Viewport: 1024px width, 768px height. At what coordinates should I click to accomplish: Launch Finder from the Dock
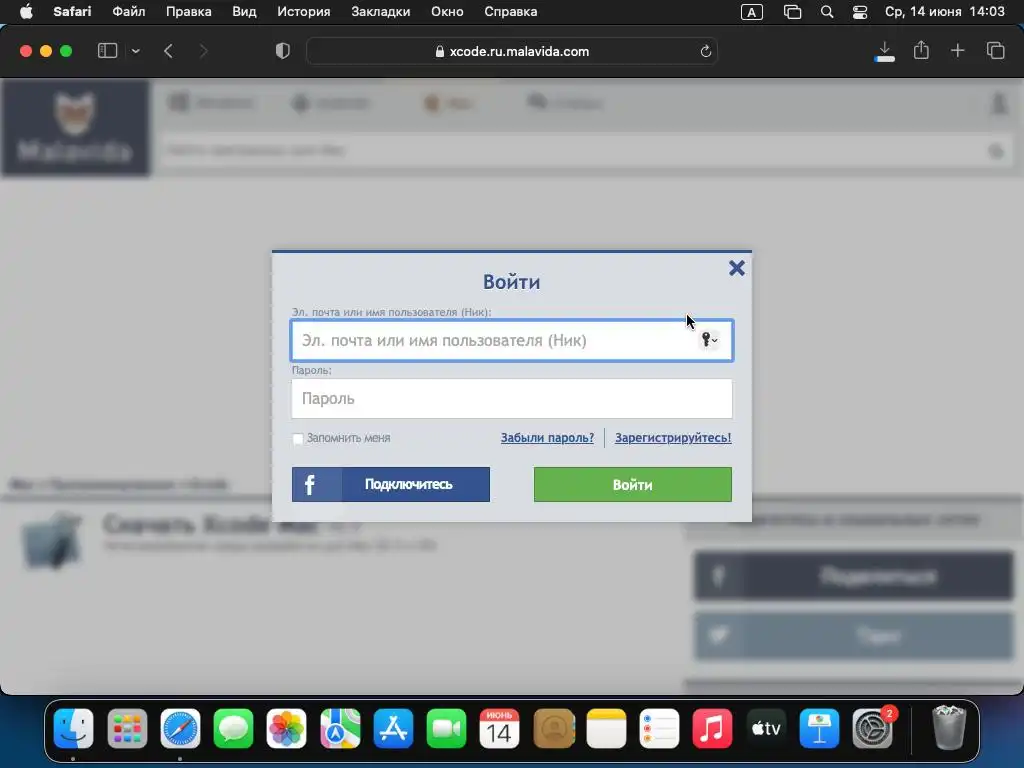[74, 728]
